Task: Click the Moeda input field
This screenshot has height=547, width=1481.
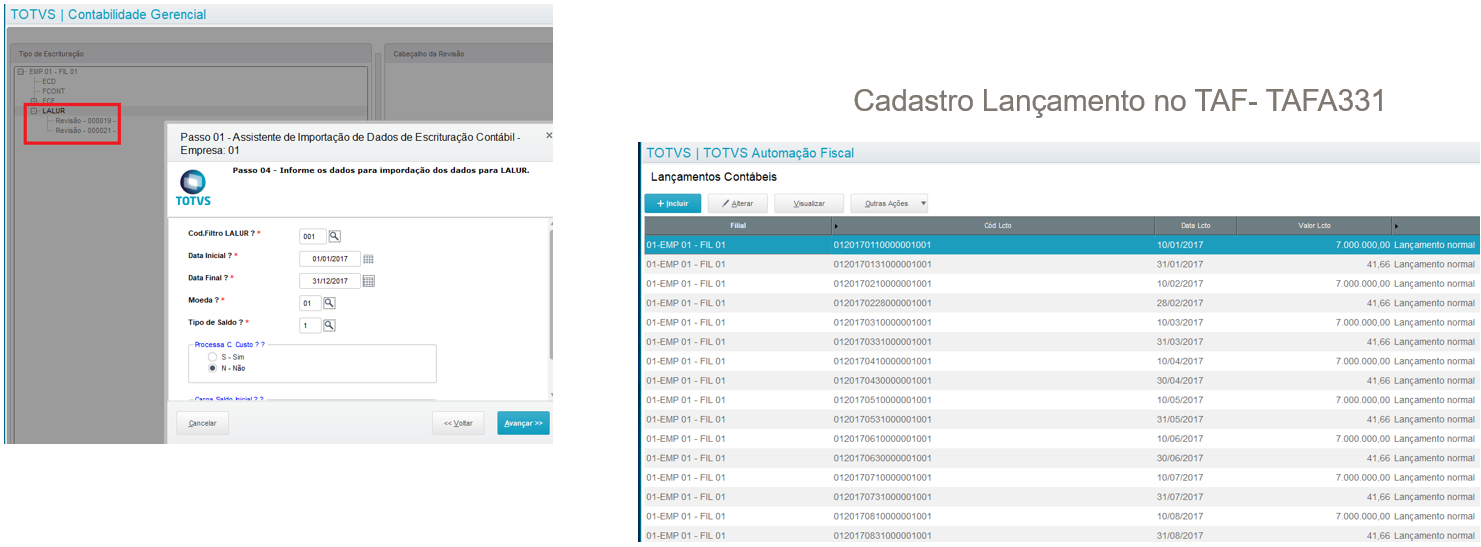Action: (x=310, y=303)
